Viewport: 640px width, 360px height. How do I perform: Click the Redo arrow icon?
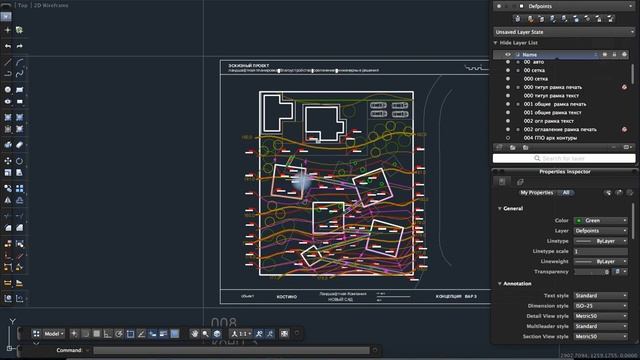point(20,46)
